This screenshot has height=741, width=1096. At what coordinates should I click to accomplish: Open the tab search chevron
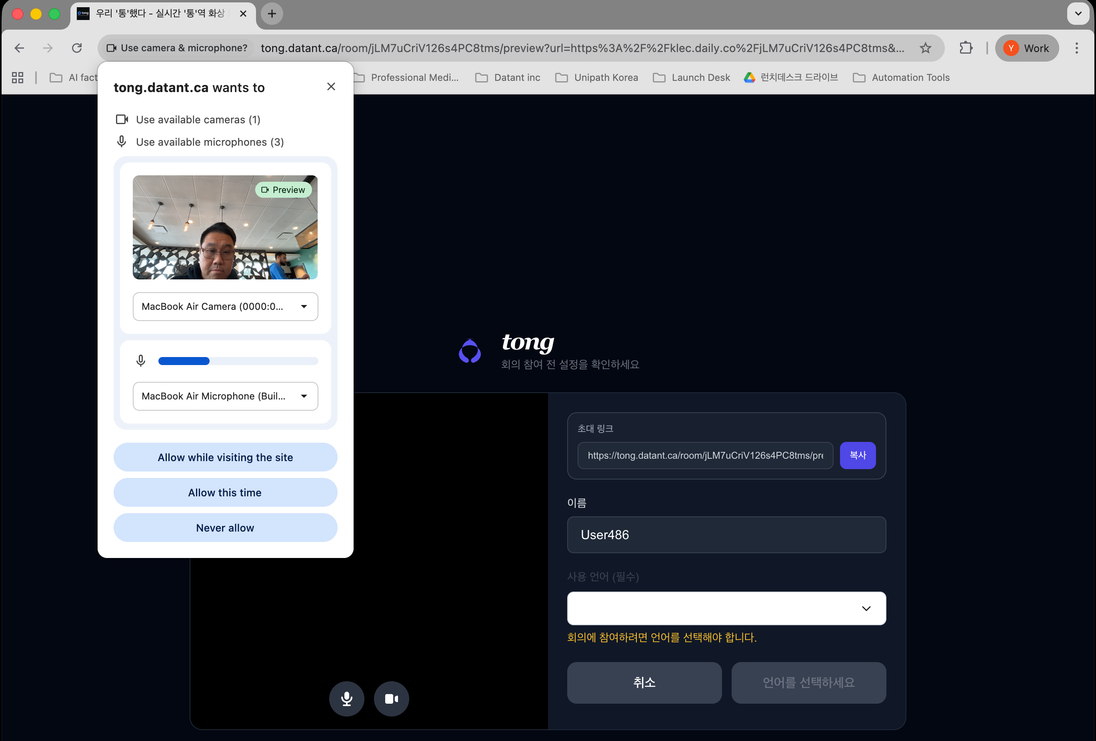(1078, 13)
